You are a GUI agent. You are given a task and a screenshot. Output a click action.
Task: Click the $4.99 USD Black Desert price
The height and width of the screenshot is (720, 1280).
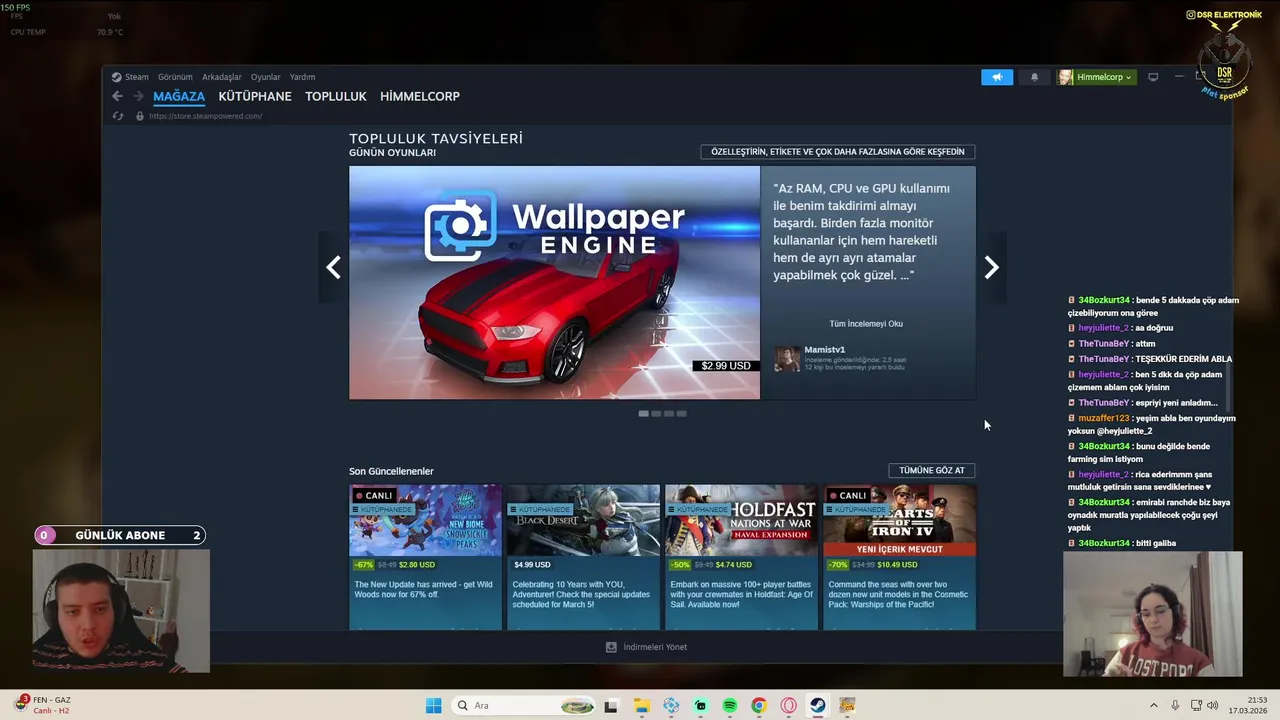tap(532, 565)
